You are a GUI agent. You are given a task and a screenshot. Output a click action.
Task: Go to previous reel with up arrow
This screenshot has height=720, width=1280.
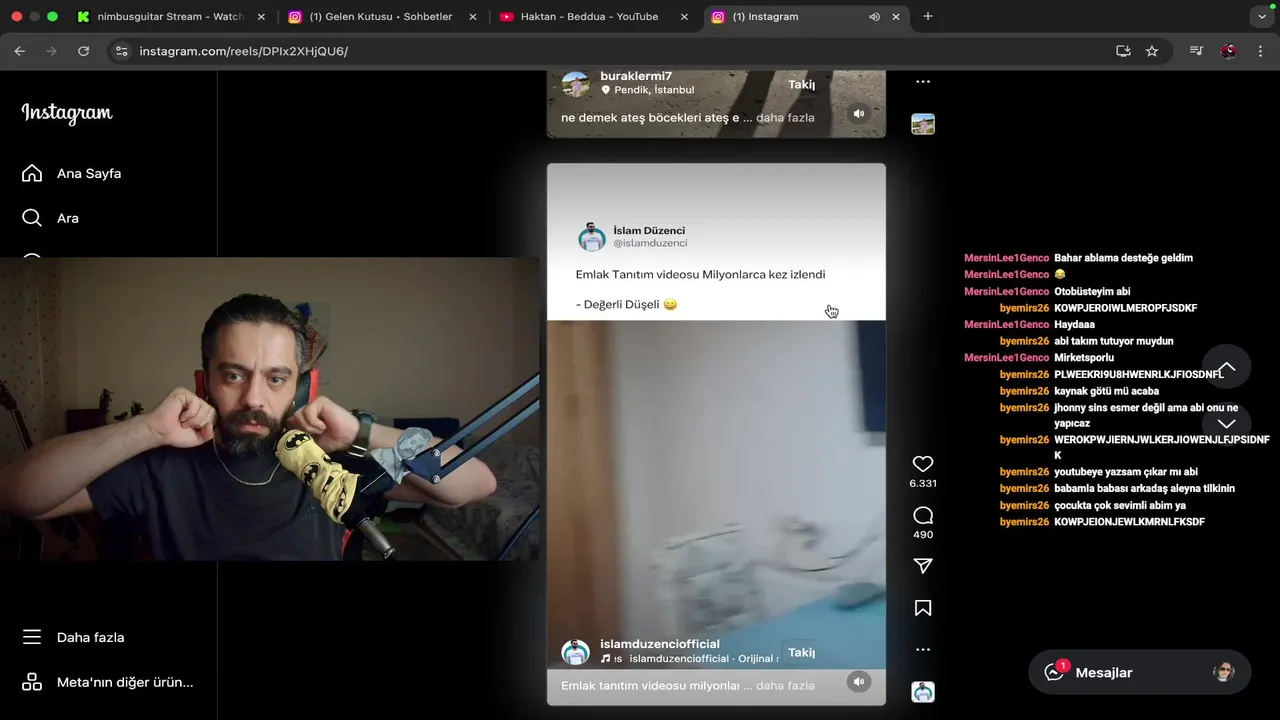click(1226, 367)
